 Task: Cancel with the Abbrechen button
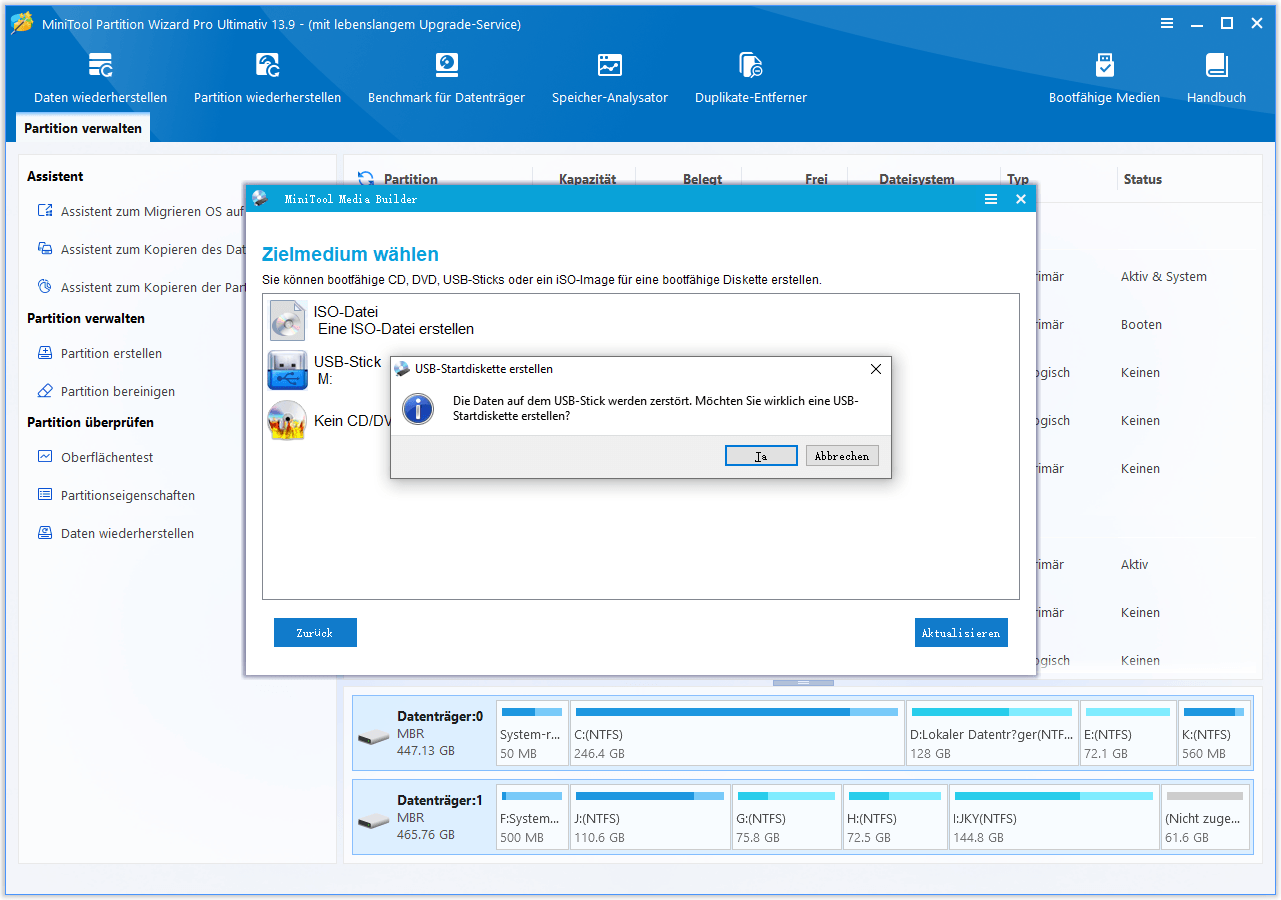(x=842, y=456)
